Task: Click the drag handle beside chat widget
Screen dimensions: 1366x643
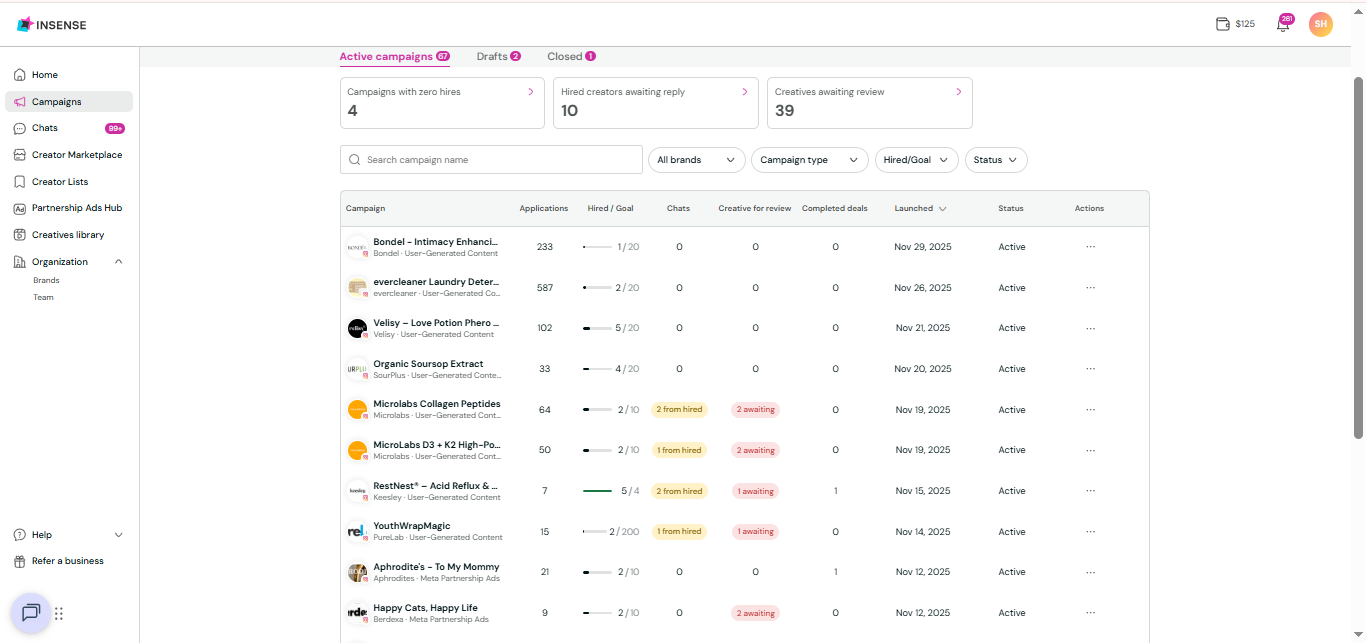Action: coord(59,614)
